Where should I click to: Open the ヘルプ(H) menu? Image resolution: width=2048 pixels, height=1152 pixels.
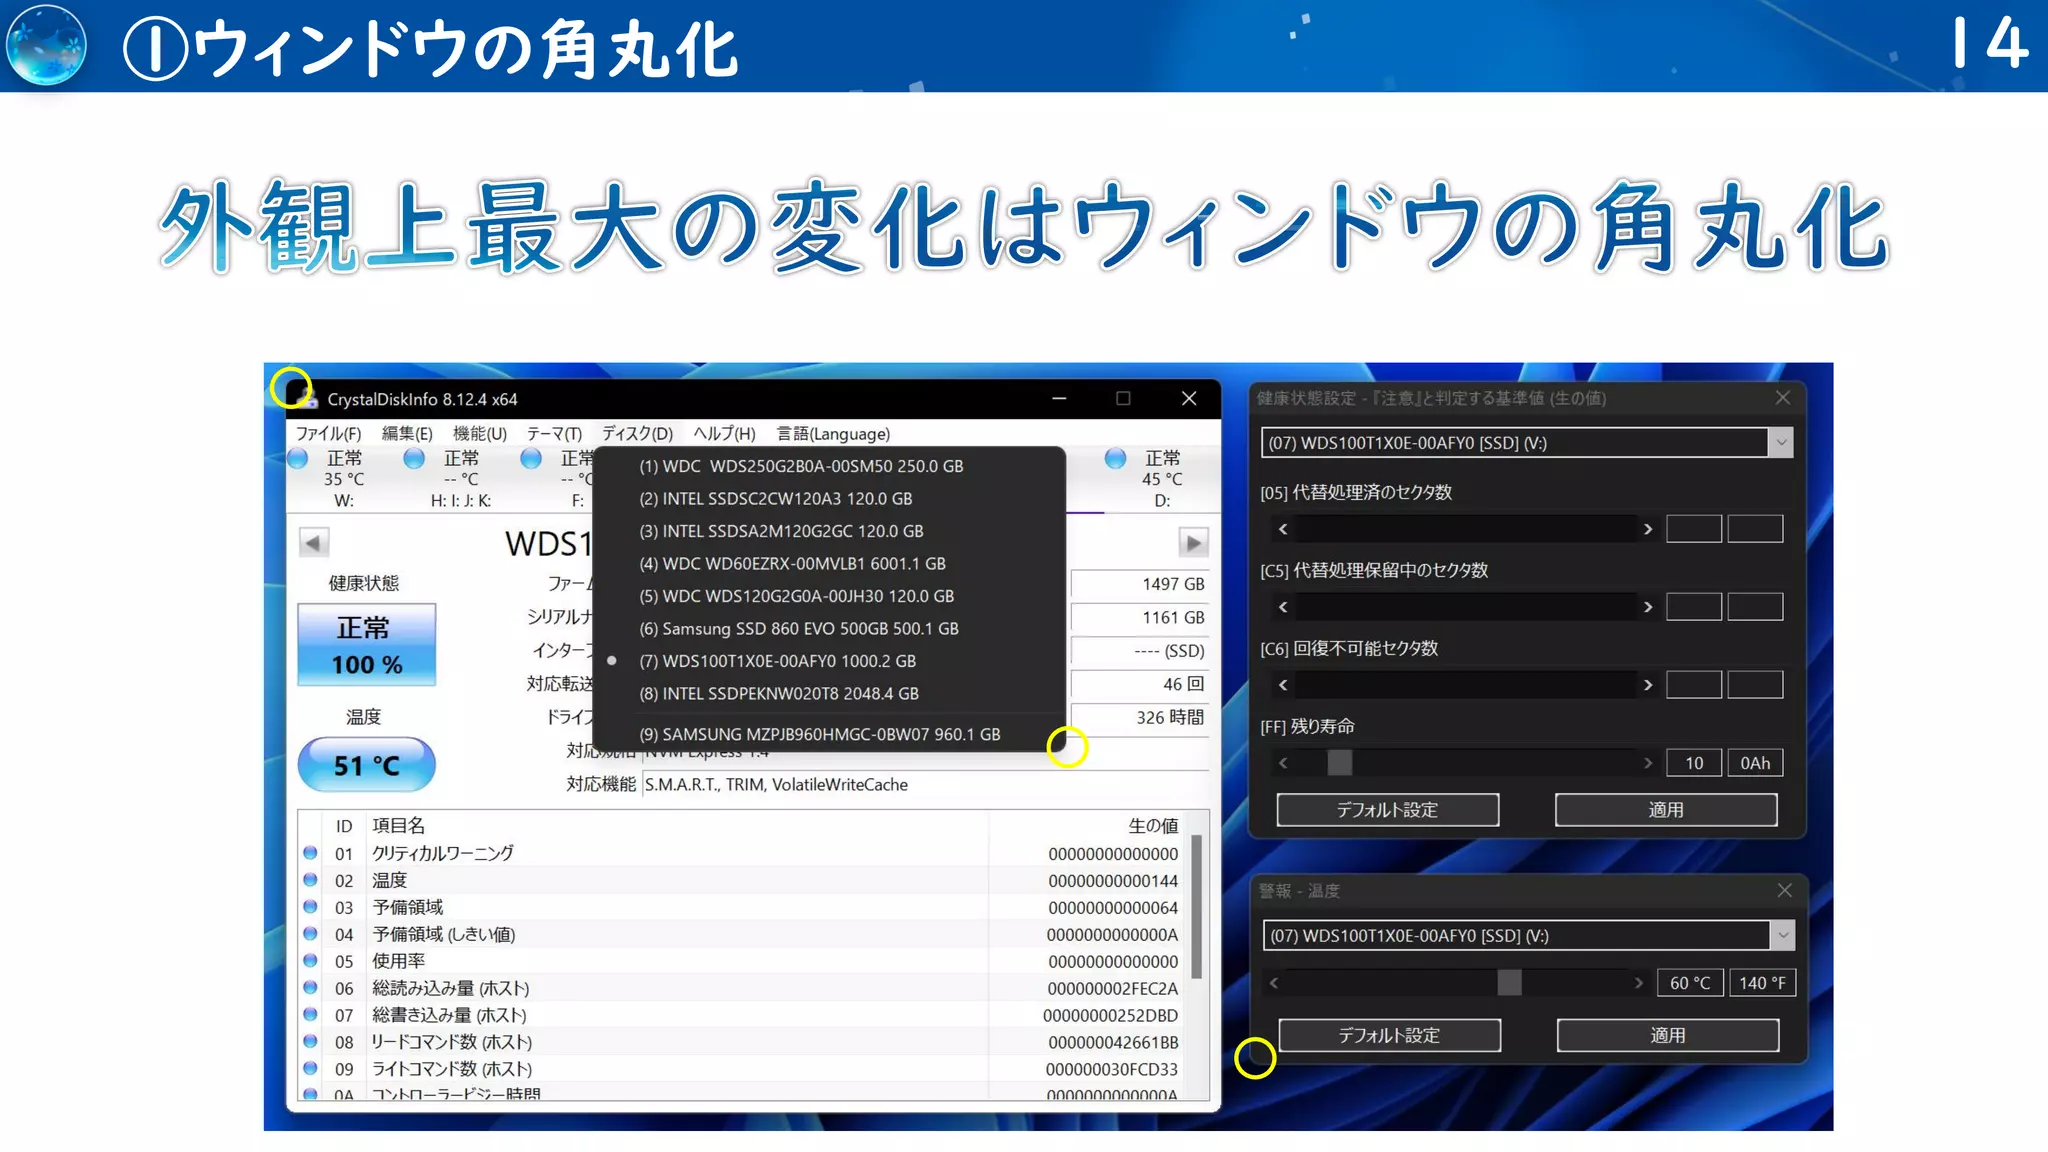click(x=724, y=434)
